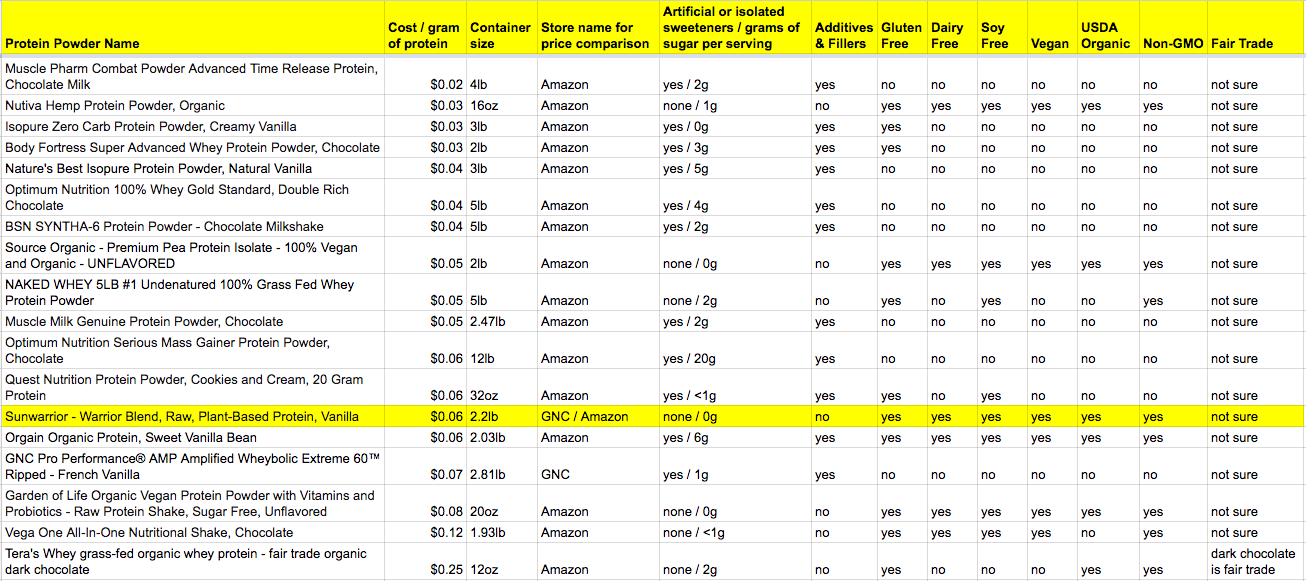The image size is (1306, 581).
Task: Select the Muscle Pharm Combat Powder name cell
Action: [x=193, y=76]
